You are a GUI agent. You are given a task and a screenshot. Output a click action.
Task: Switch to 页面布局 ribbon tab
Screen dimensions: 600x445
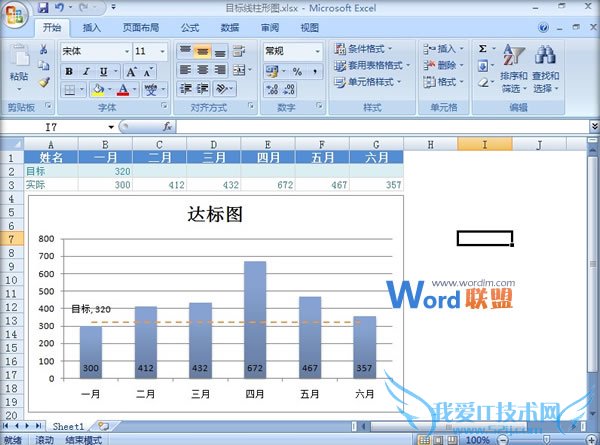(x=140, y=28)
